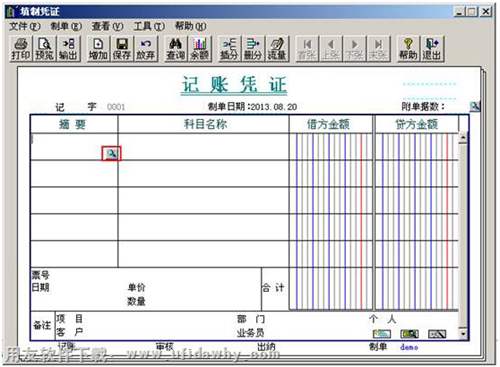Open the 查看(V) menu

click(x=107, y=26)
